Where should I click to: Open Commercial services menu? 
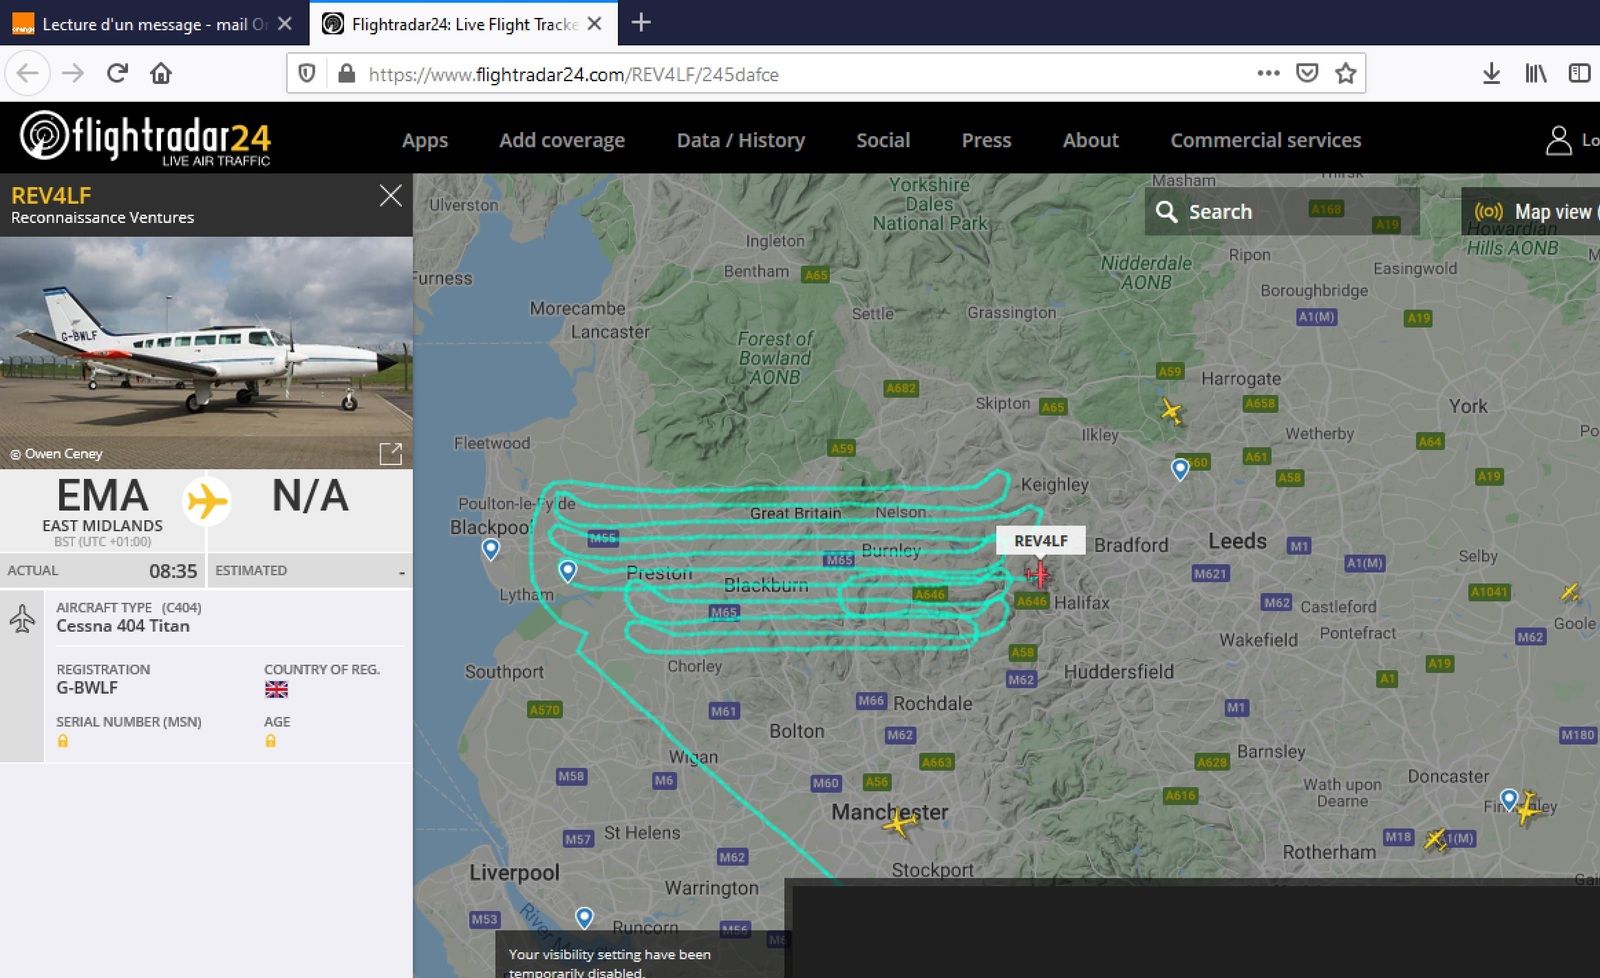(1266, 140)
